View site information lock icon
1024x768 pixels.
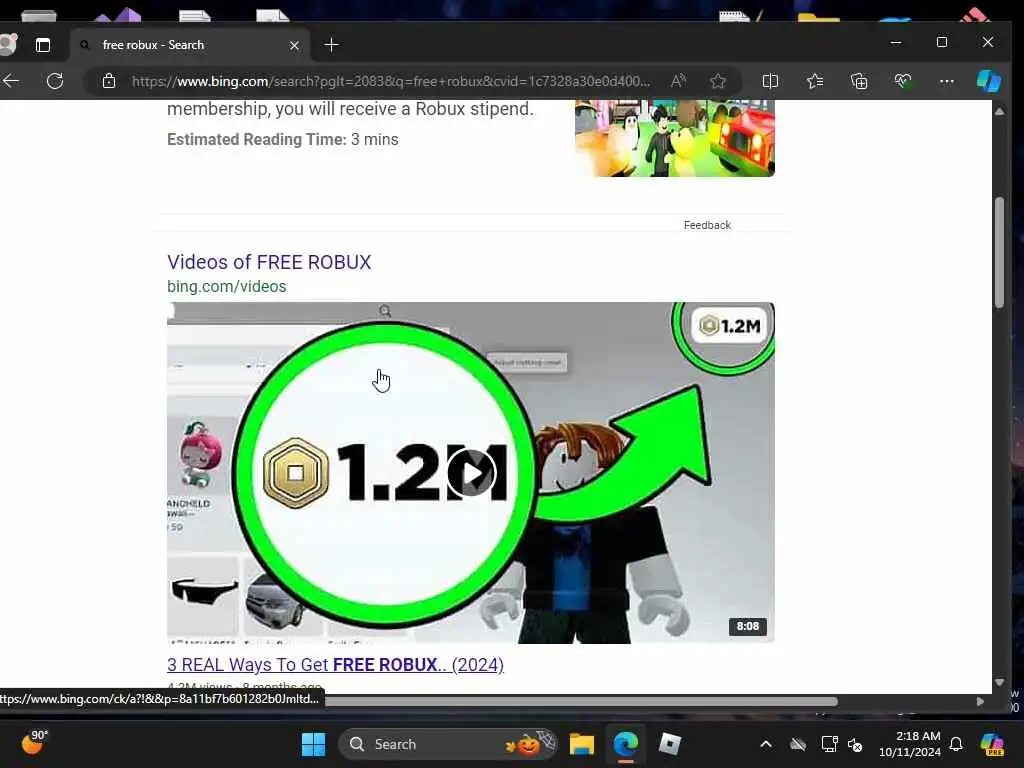tap(109, 81)
